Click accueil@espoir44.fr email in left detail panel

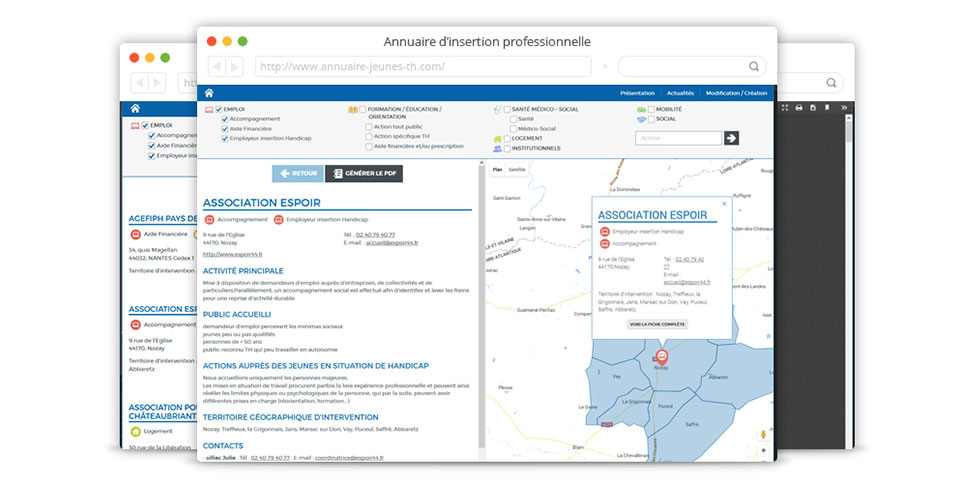tap(392, 243)
